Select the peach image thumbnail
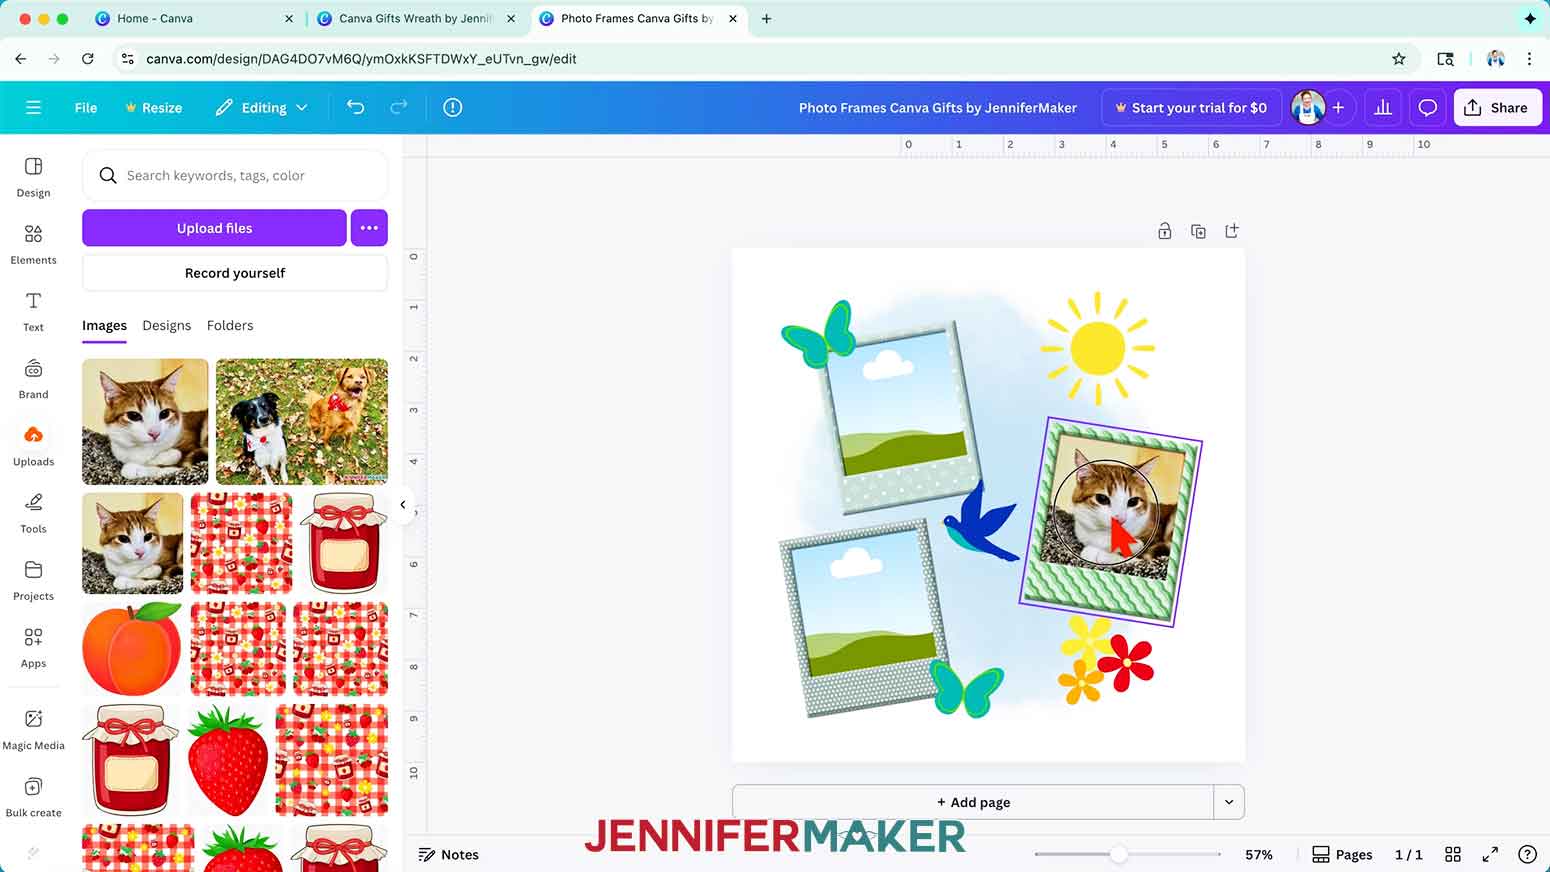The width and height of the screenshot is (1550, 872). (x=132, y=649)
